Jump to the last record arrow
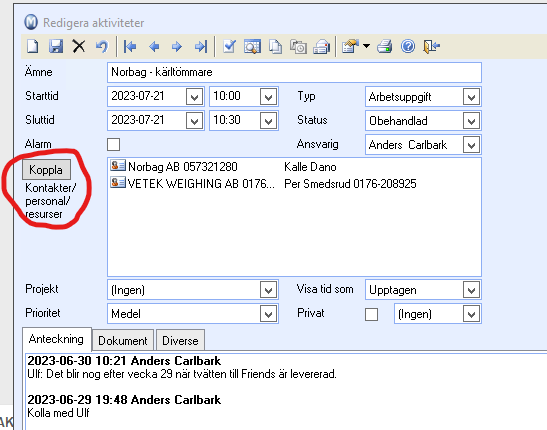This screenshot has width=547, height=430. coord(201,46)
